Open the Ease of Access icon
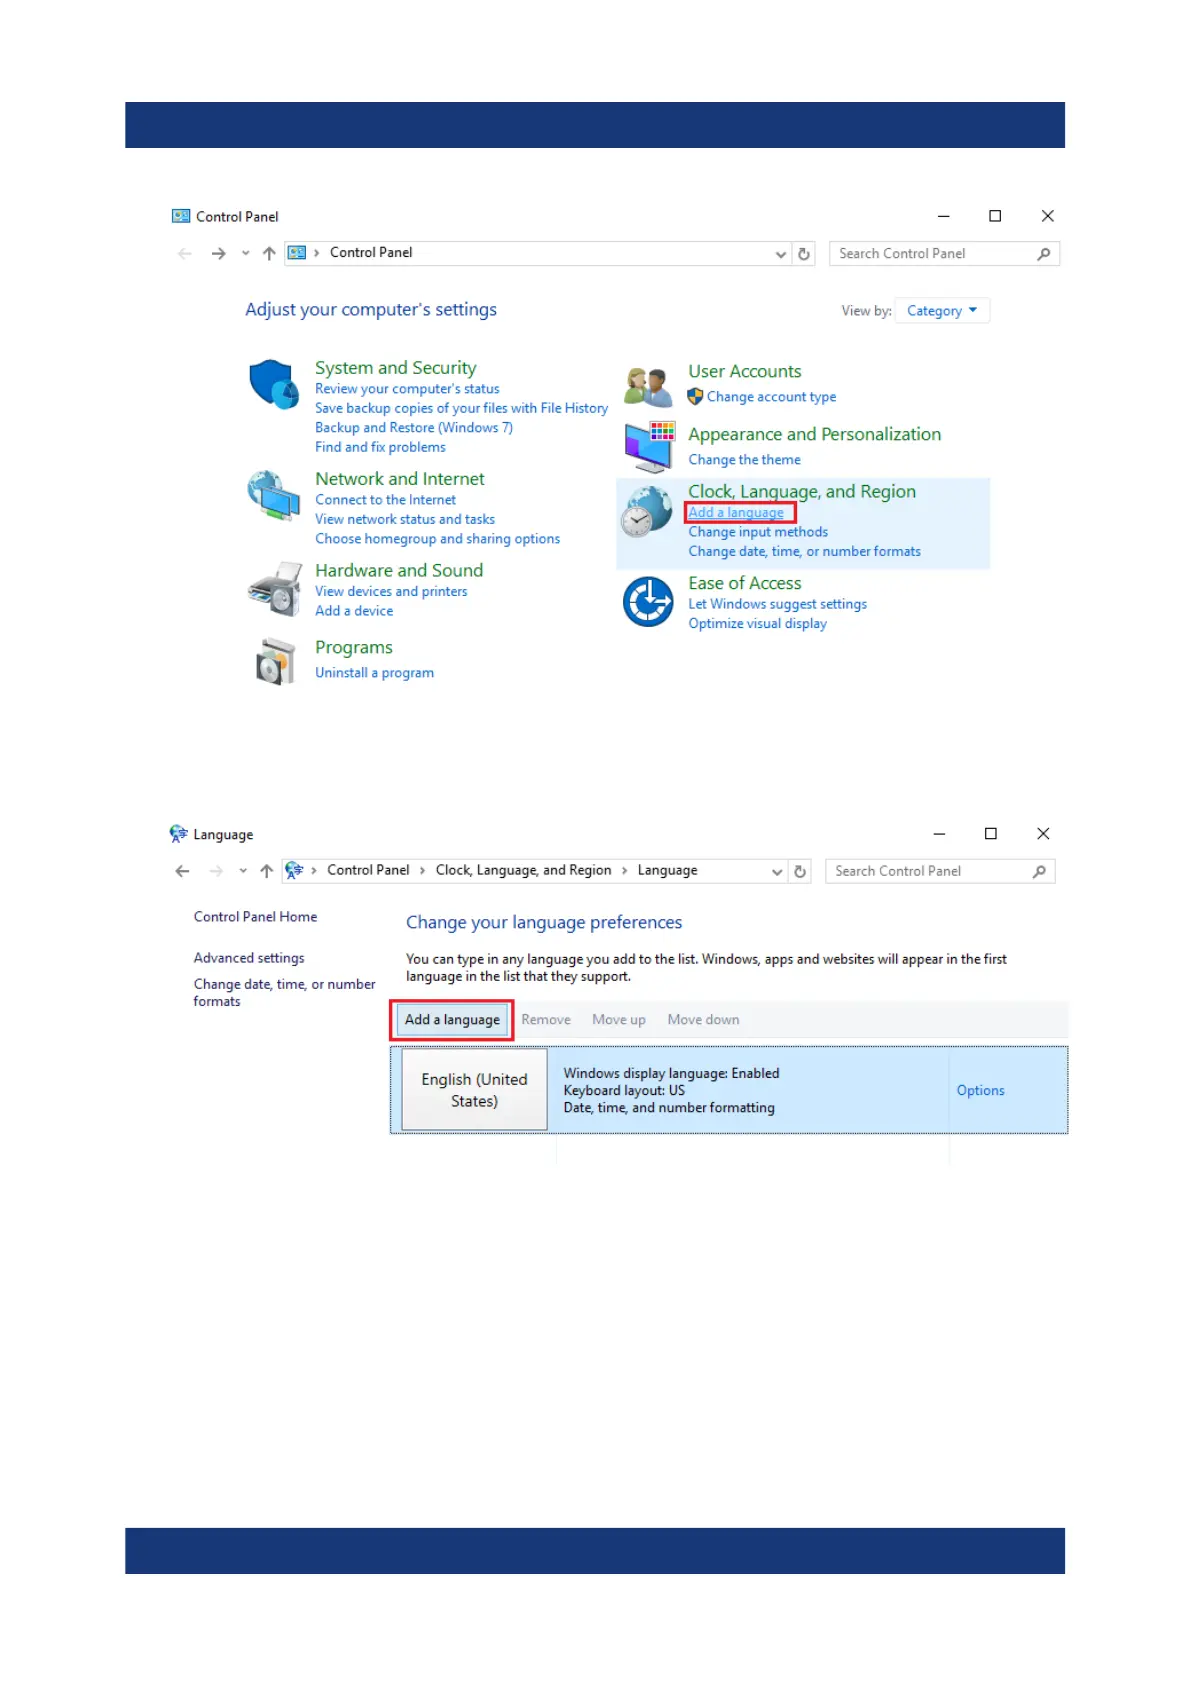Viewport: 1191px width, 1684px height. [x=648, y=602]
